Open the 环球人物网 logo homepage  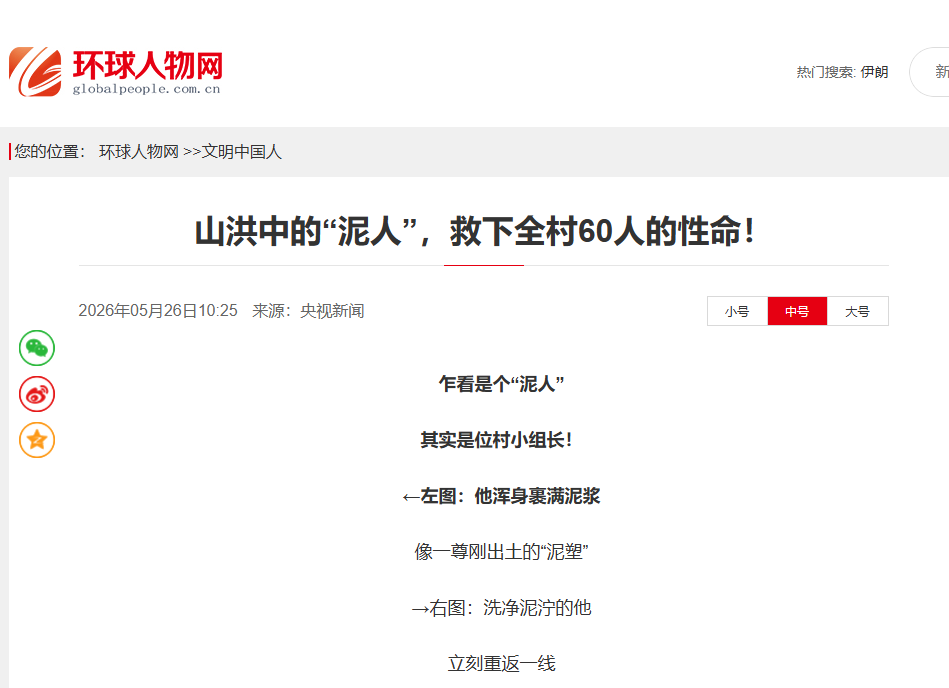116,72
